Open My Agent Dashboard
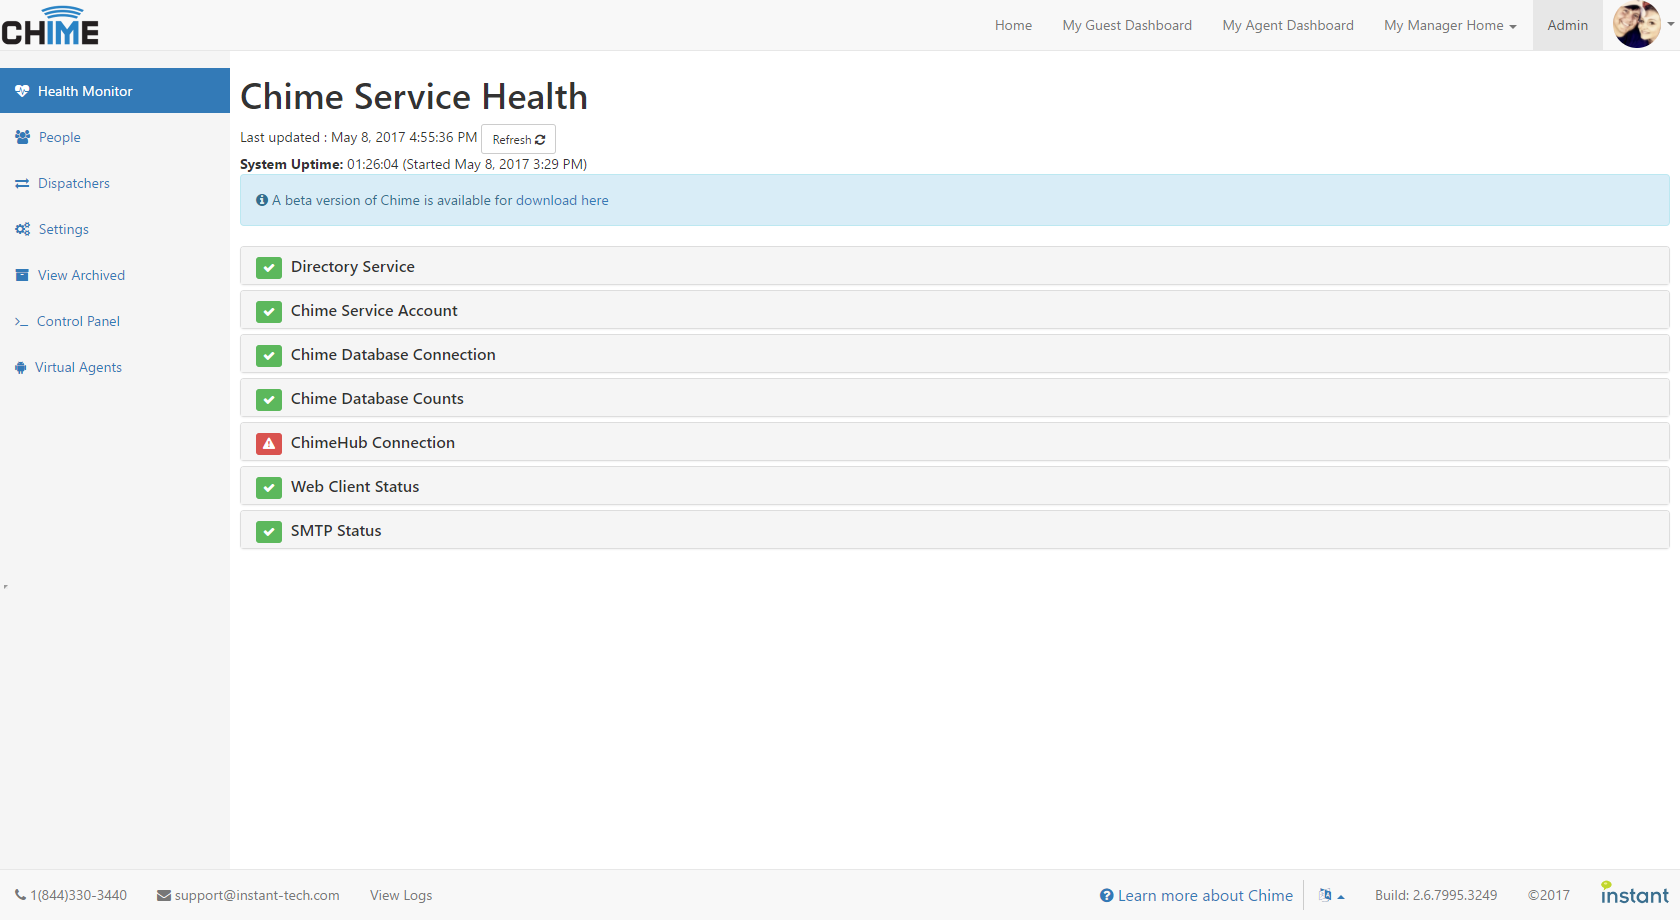This screenshot has height=920, width=1680. (1288, 25)
